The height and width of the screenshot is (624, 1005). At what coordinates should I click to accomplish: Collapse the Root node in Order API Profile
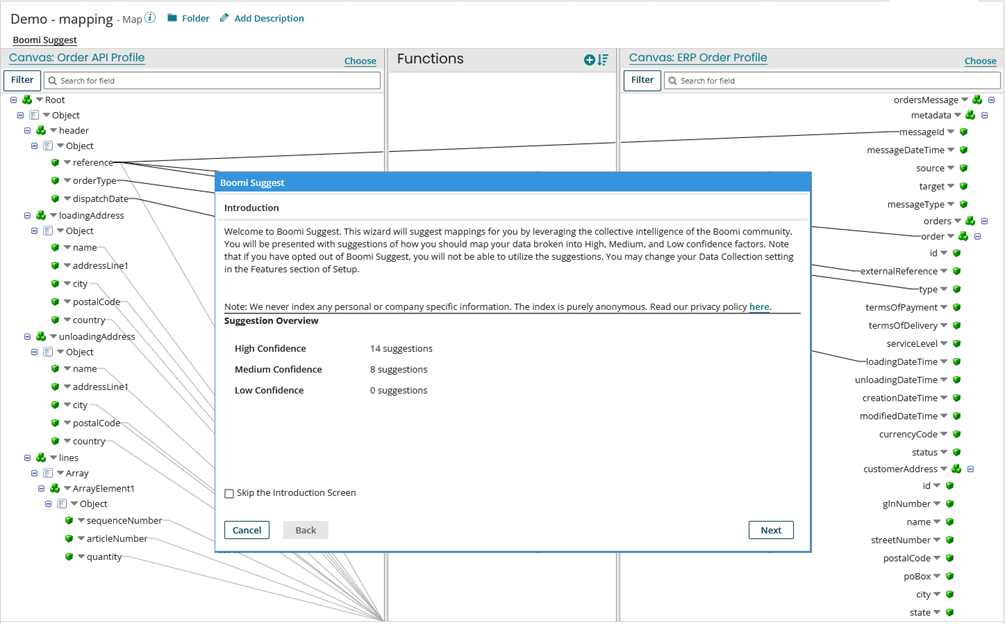[x=13, y=100]
